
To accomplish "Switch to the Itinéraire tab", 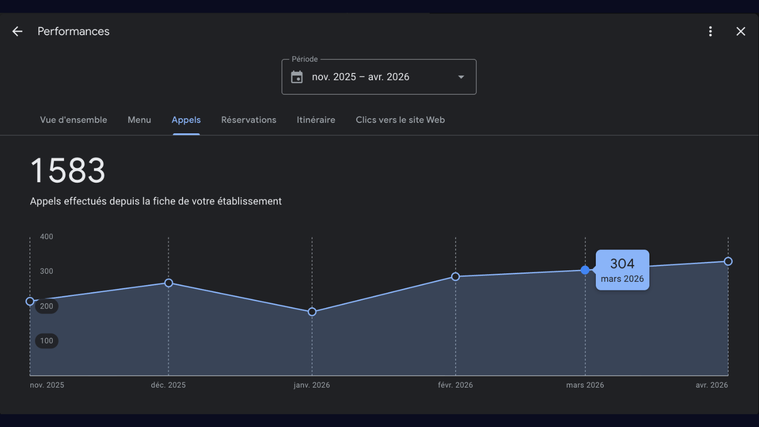I will pyautogui.click(x=316, y=120).
